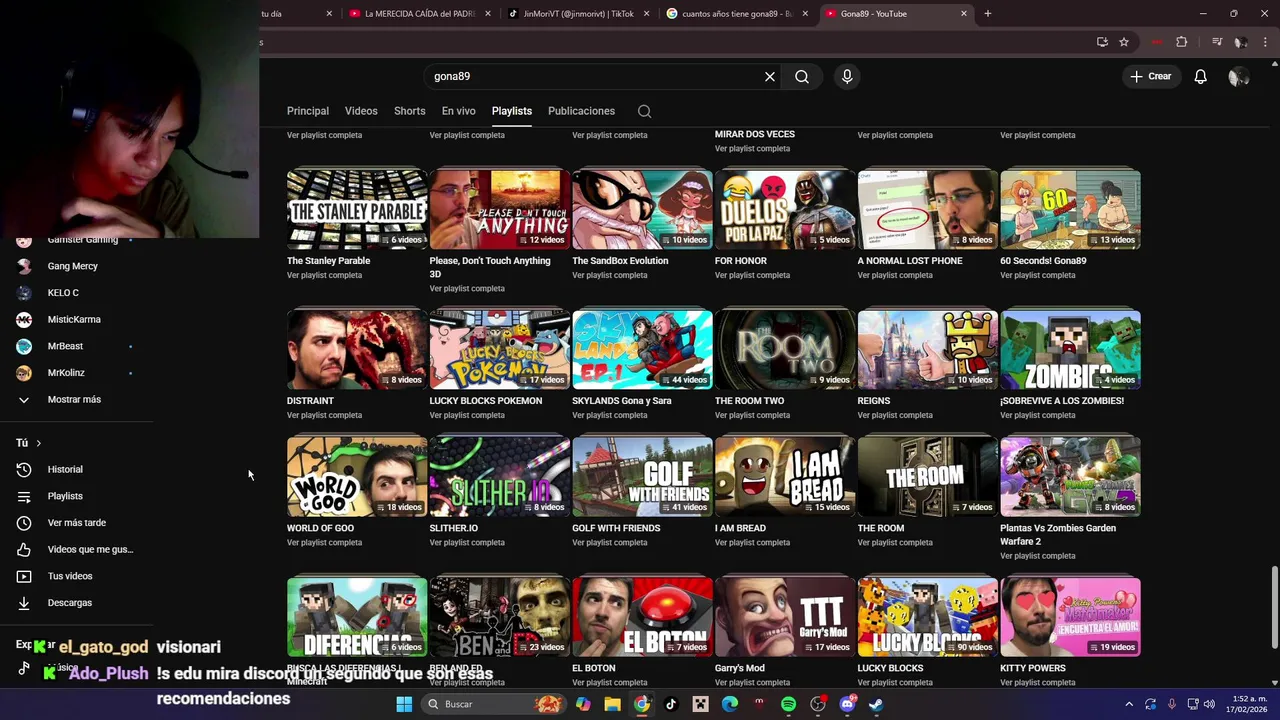Click the search magnifier button
Viewport: 1280px width, 720px height.
[802, 76]
